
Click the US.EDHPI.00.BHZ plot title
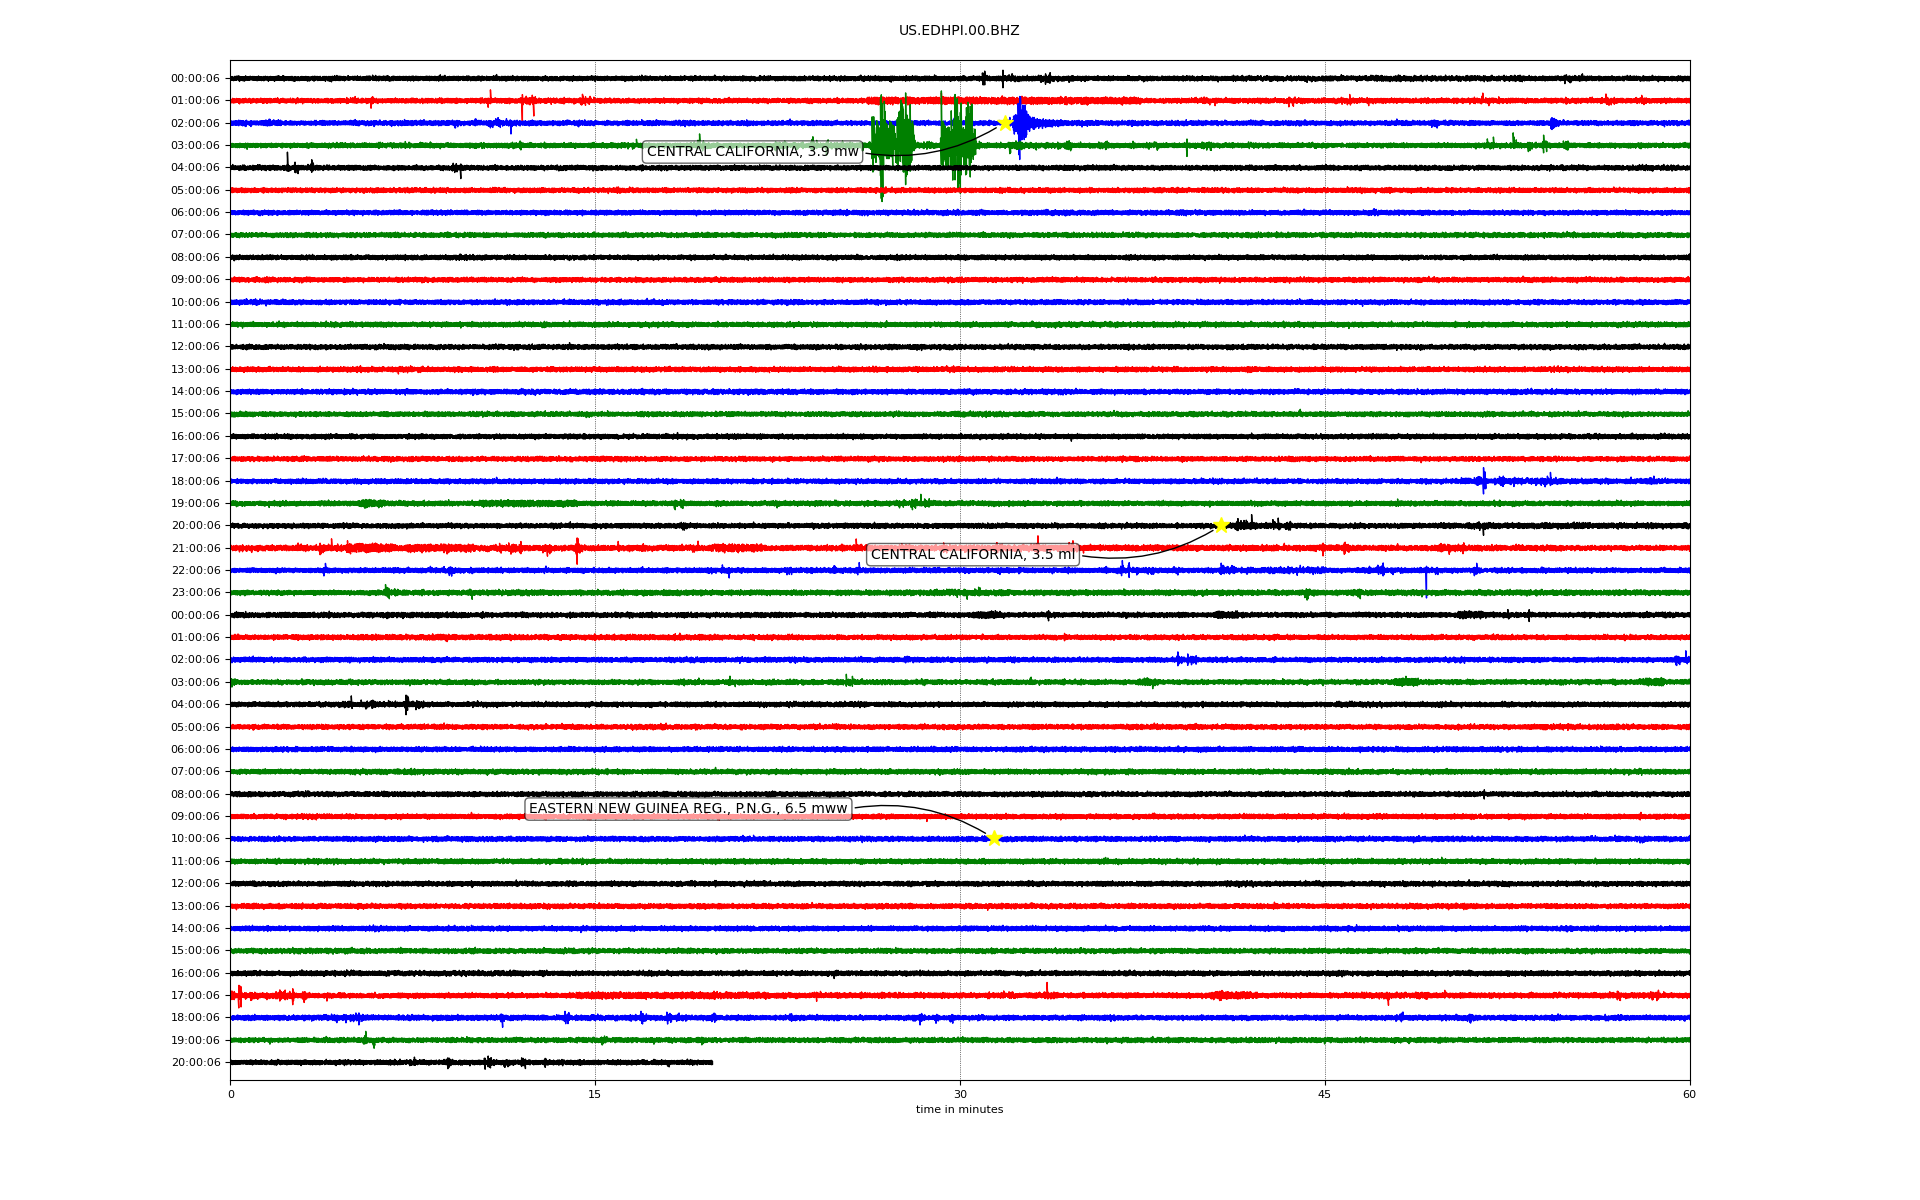(x=959, y=31)
